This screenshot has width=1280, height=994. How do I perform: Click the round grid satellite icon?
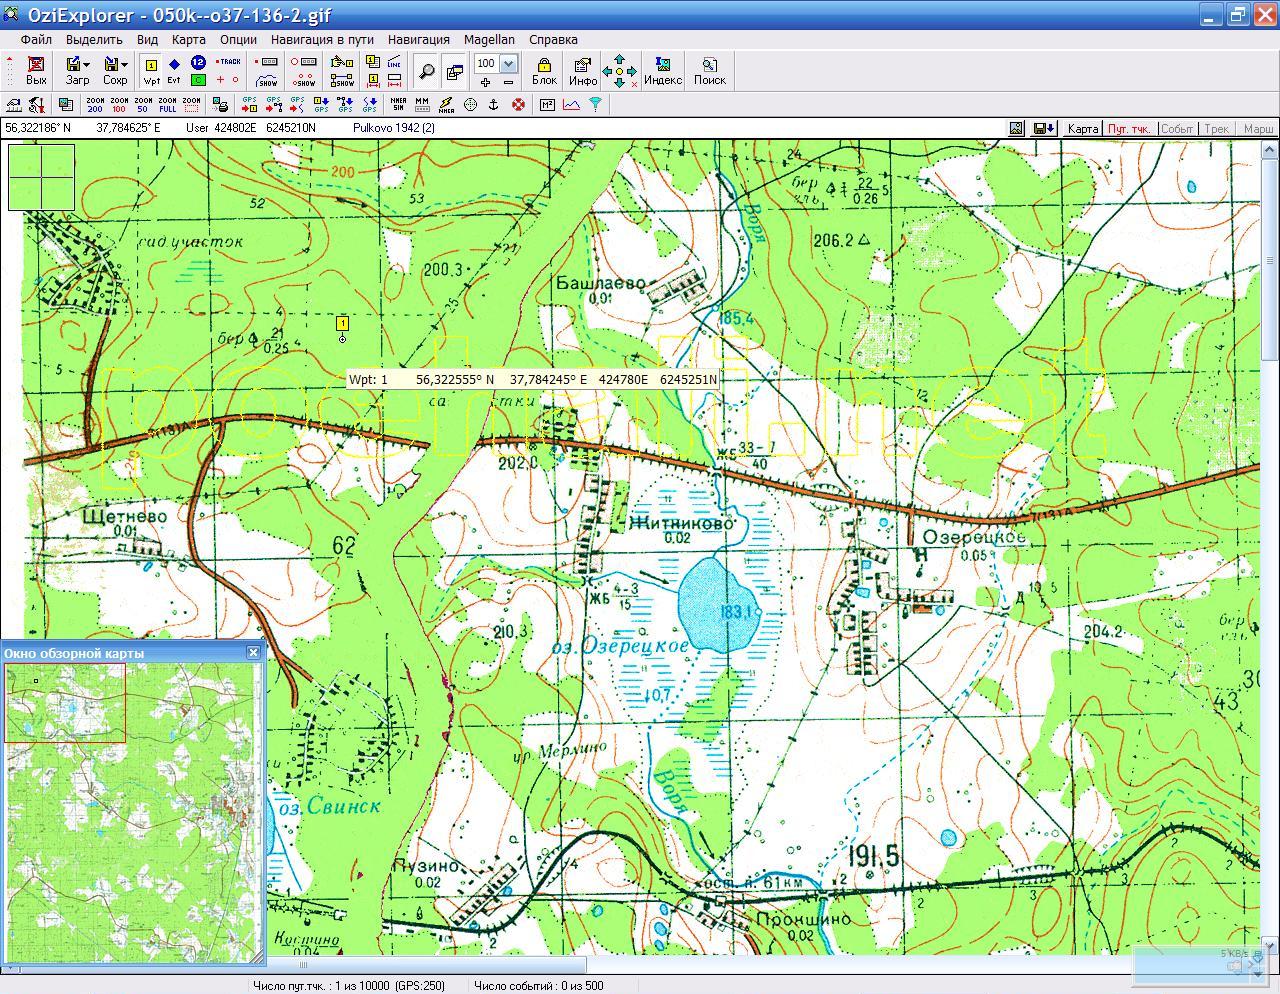(470, 104)
